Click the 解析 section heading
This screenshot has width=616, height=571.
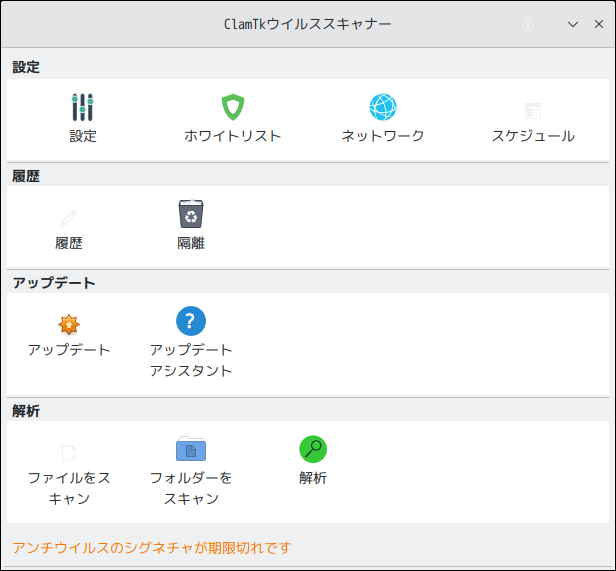click(x=26, y=411)
